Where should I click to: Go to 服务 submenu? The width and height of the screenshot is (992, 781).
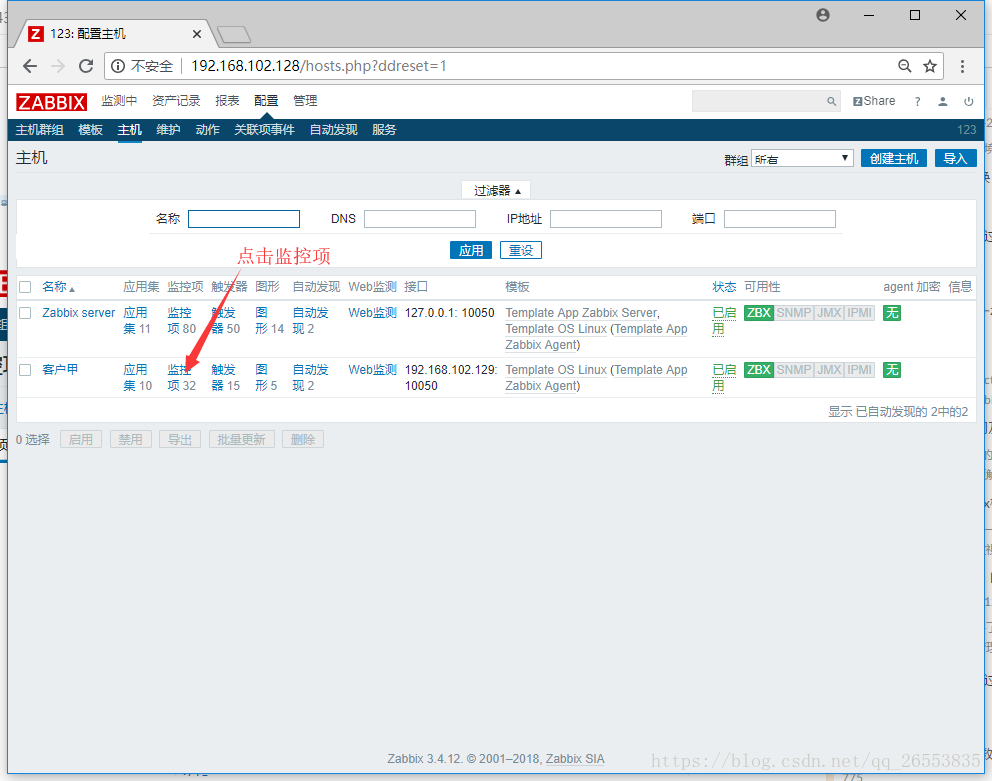point(384,130)
